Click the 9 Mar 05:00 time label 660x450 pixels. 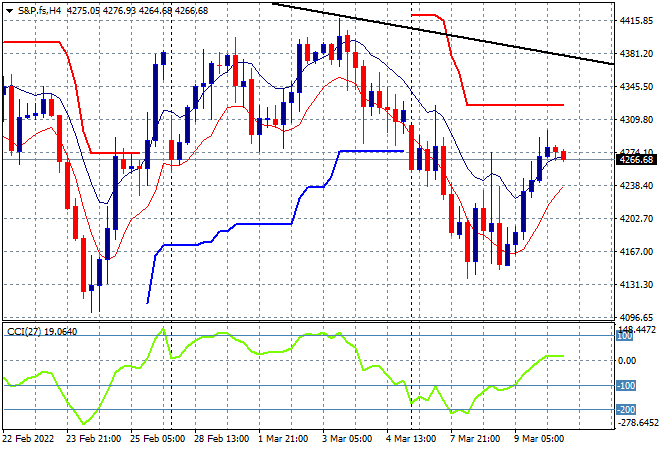click(x=538, y=439)
